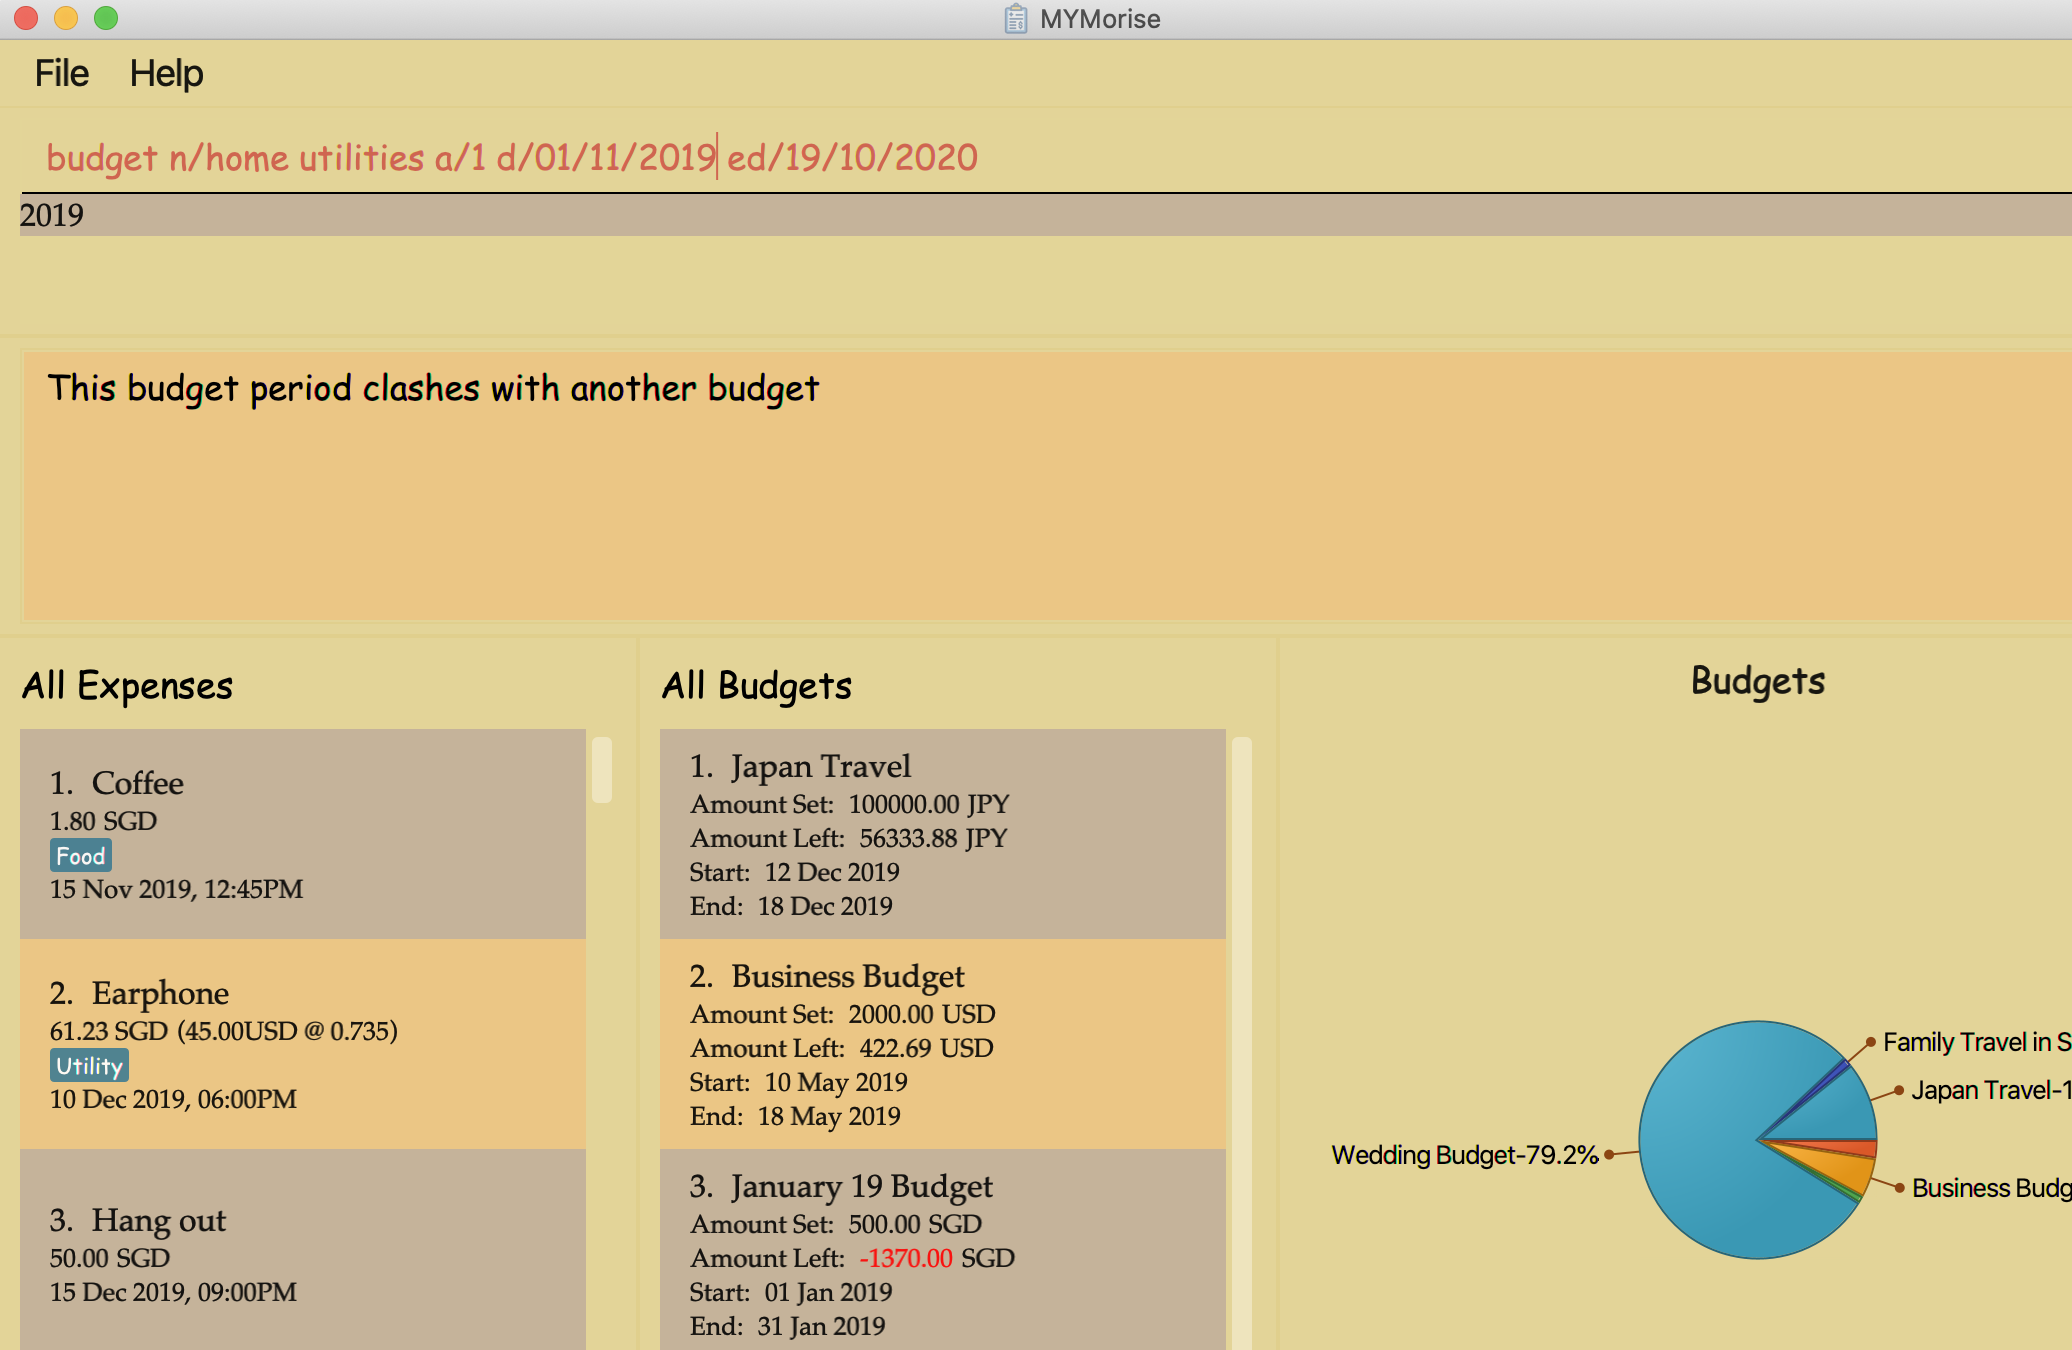The height and width of the screenshot is (1350, 2072).
Task: Open the File menu
Action: pyautogui.click(x=61, y=74)
